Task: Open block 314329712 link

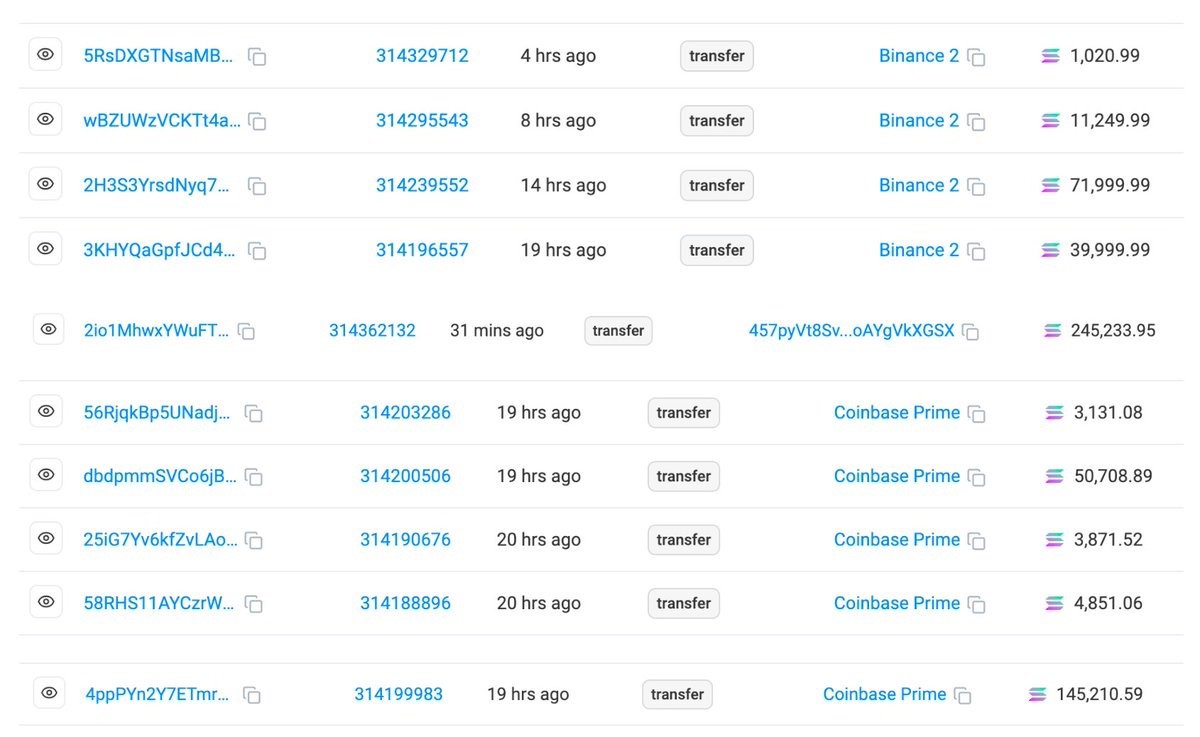Action: tap(422, 56)
